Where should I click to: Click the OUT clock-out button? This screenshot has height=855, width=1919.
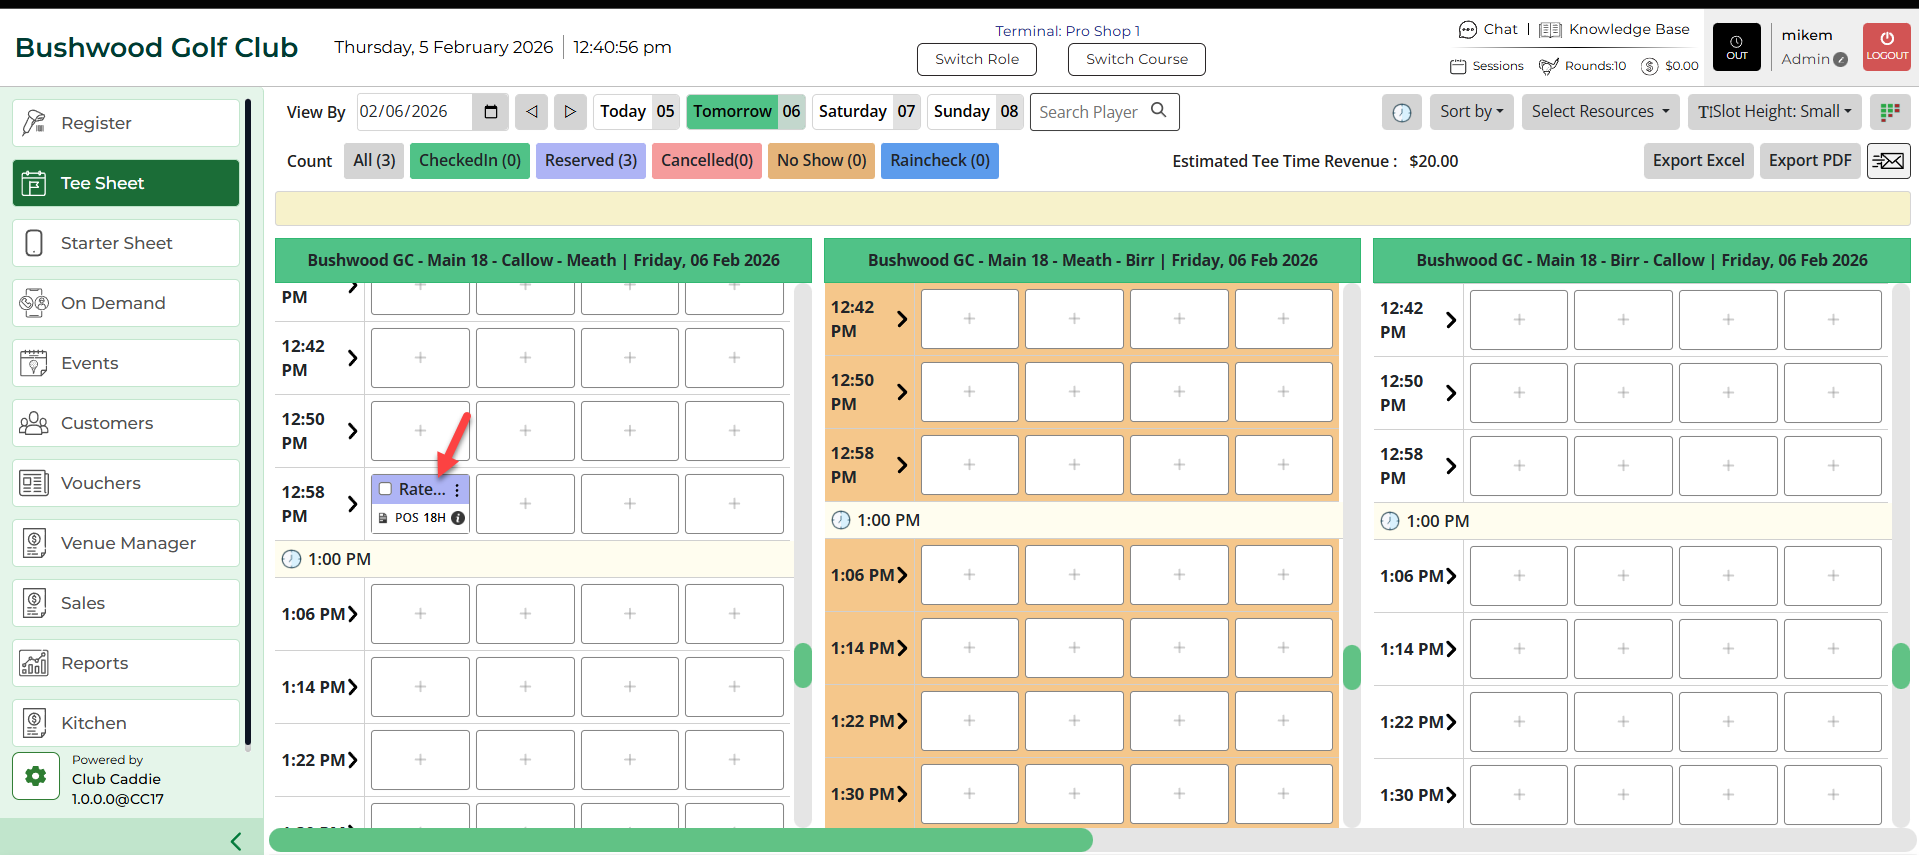(1737, 47)
